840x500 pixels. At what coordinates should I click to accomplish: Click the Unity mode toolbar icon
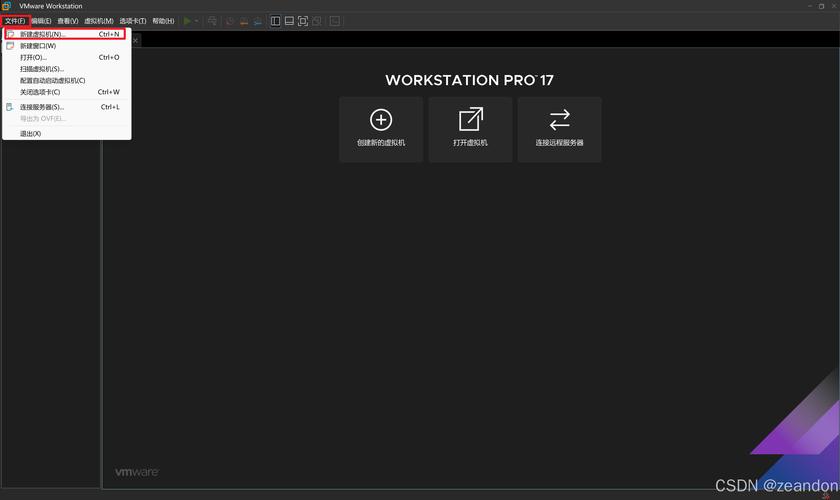(x=317, y=21)
